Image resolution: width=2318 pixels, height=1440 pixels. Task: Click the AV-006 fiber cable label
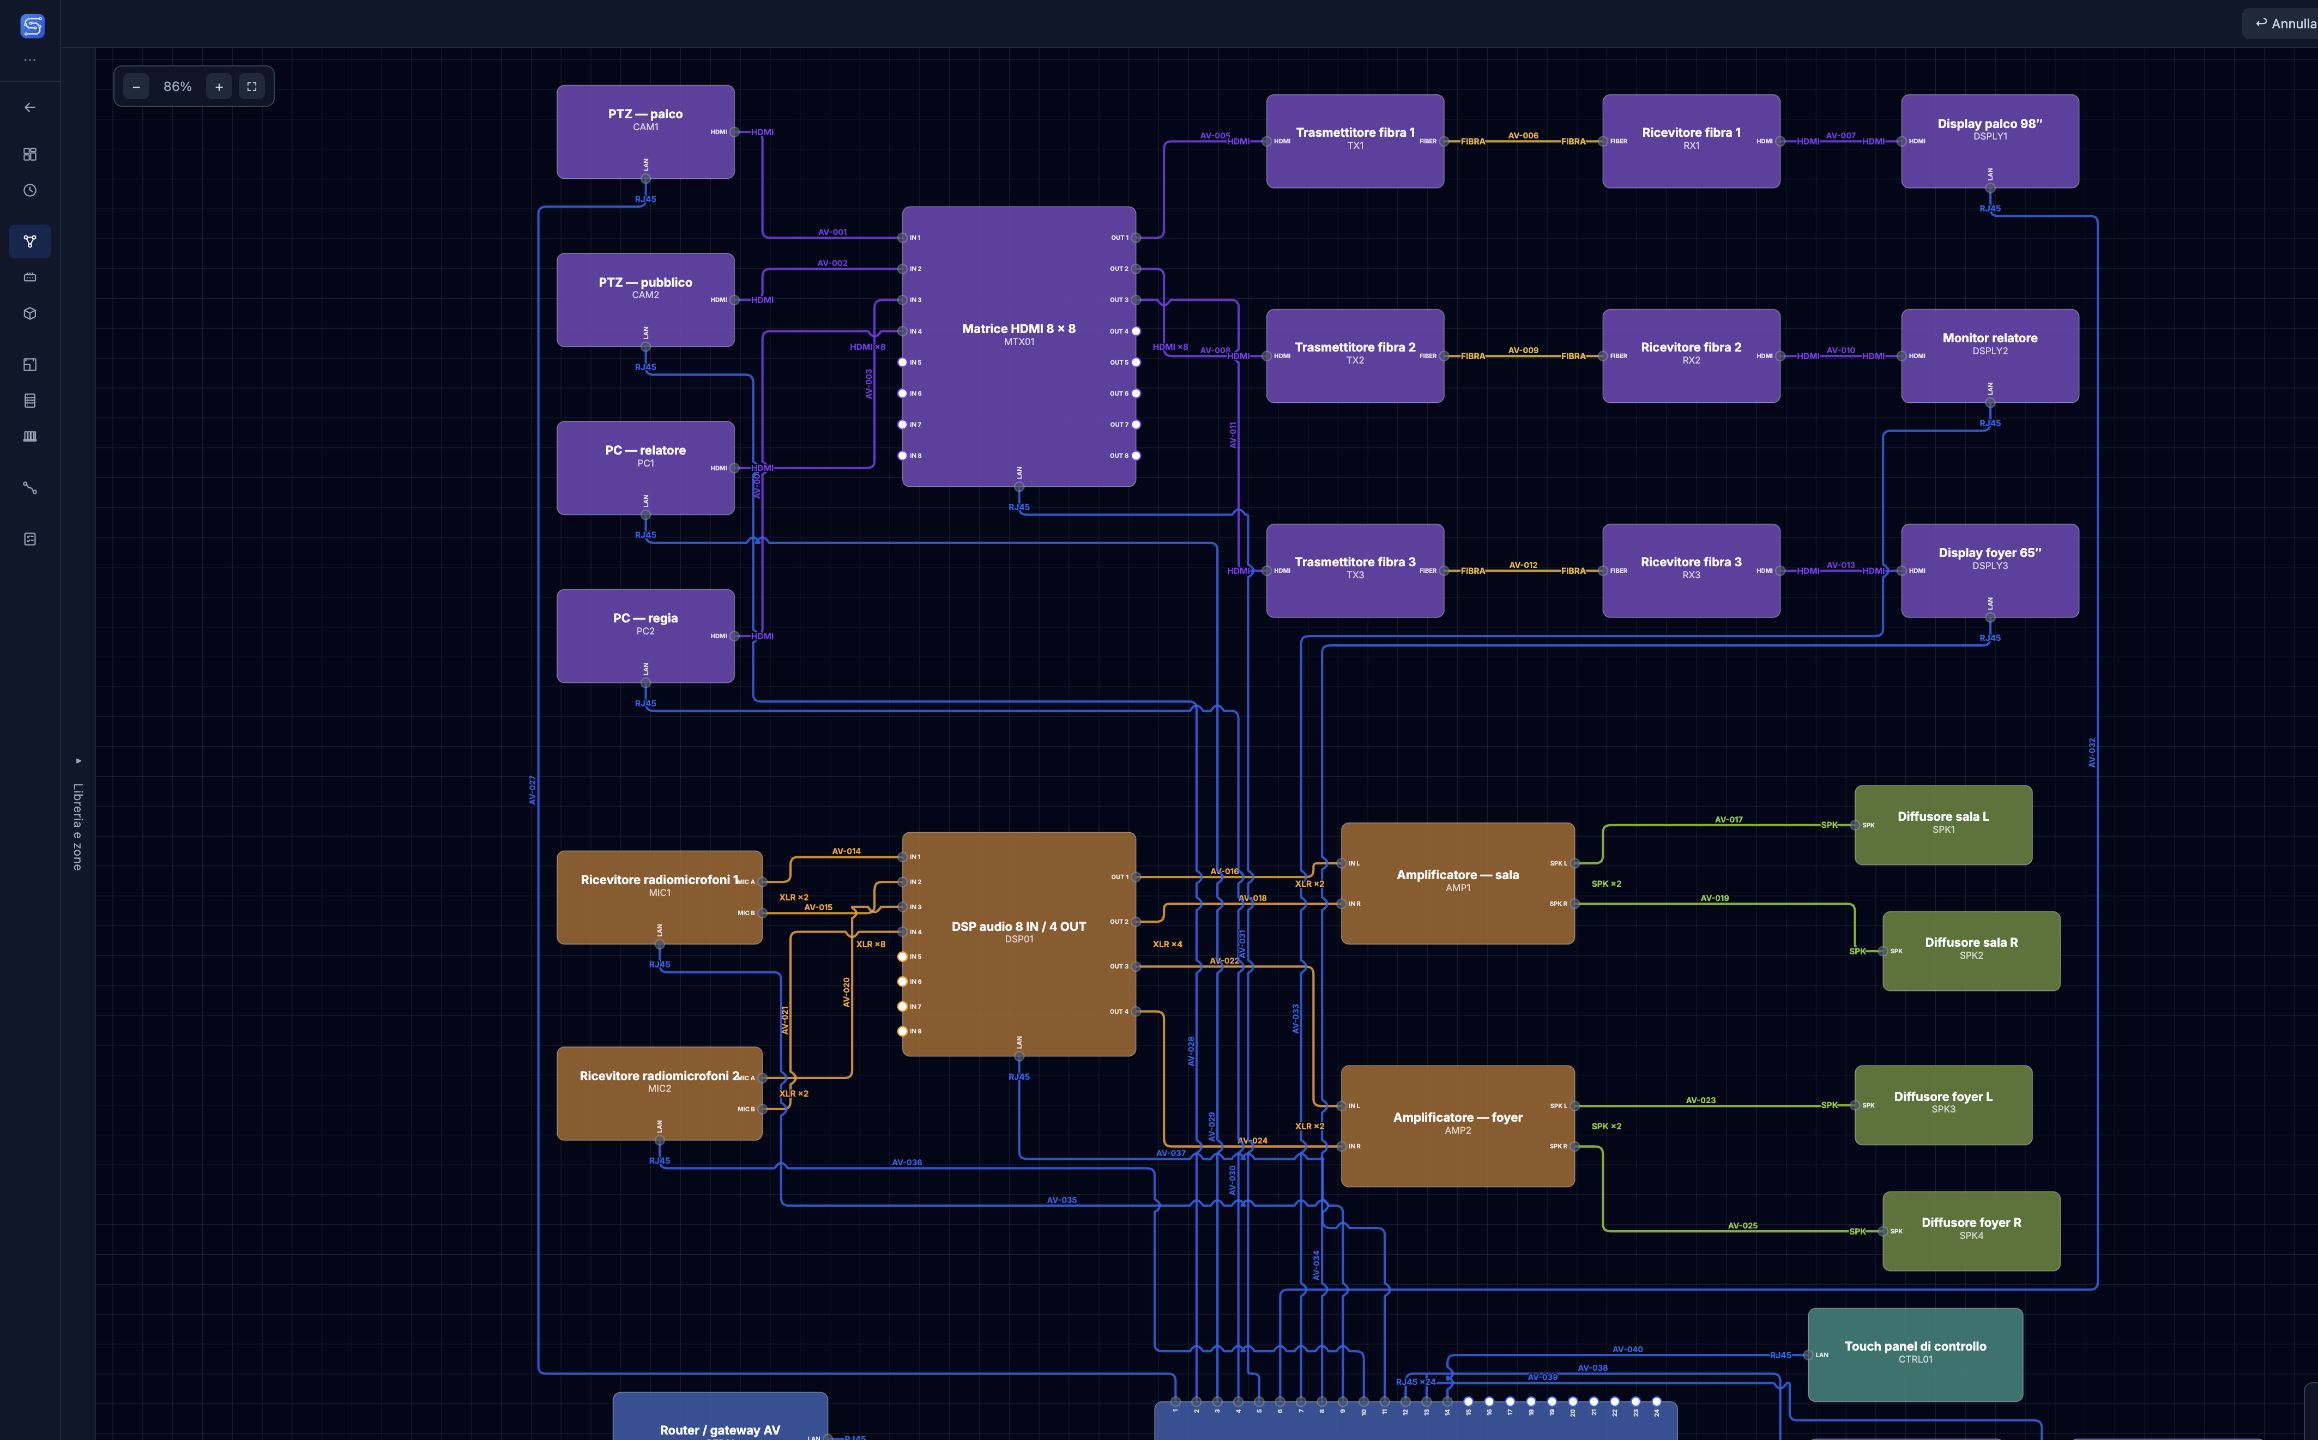coord(1523,135)
